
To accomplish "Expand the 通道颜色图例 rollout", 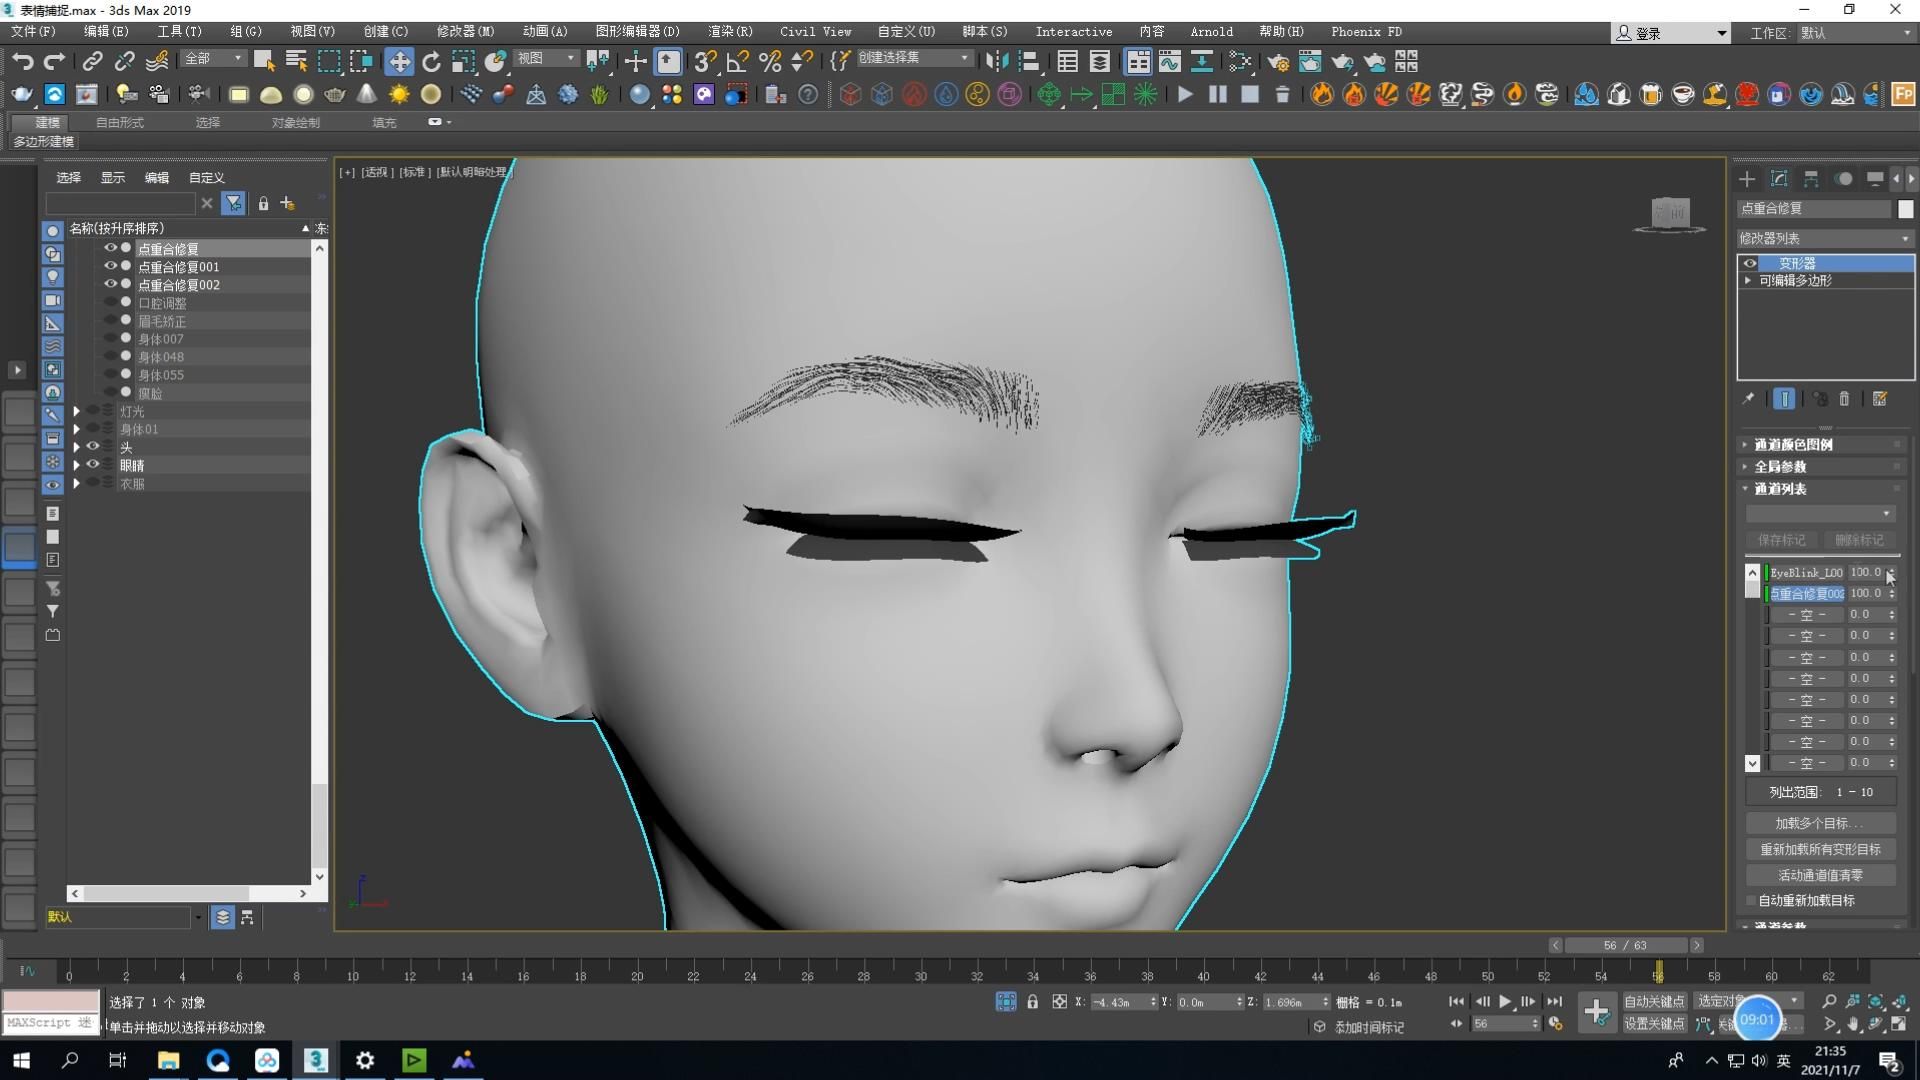I will pyautogui.click(x=1822, y=445).
